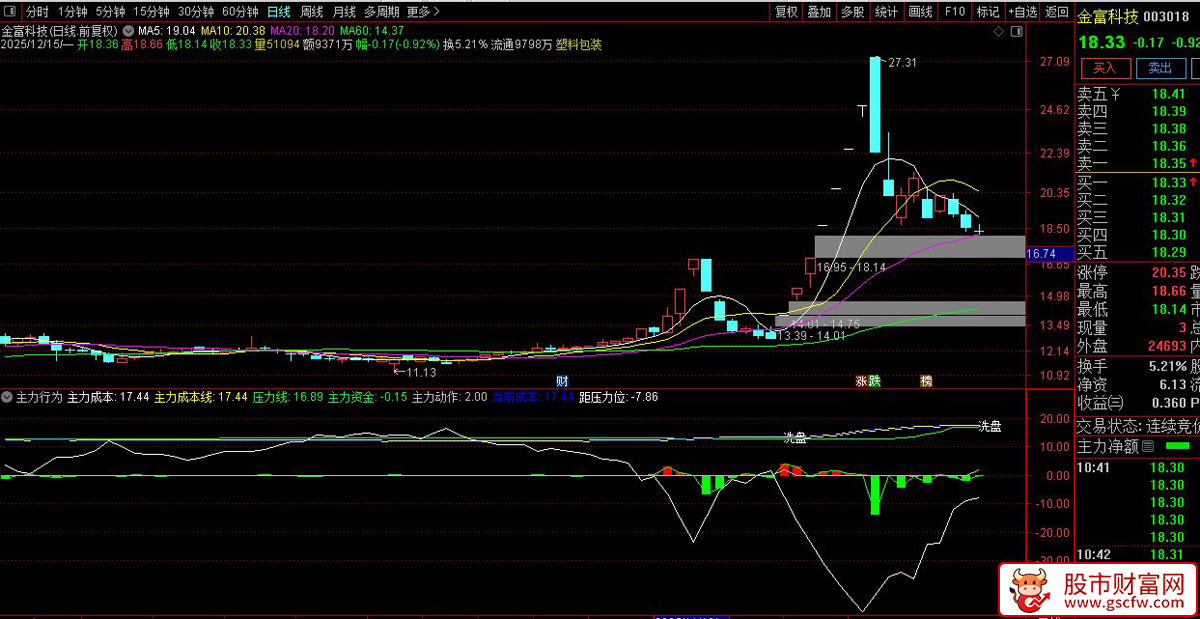The height and width of the screenshot is (619, 1200).
Task: Select the 买五 price 18.29
Action: point(1168,251)
